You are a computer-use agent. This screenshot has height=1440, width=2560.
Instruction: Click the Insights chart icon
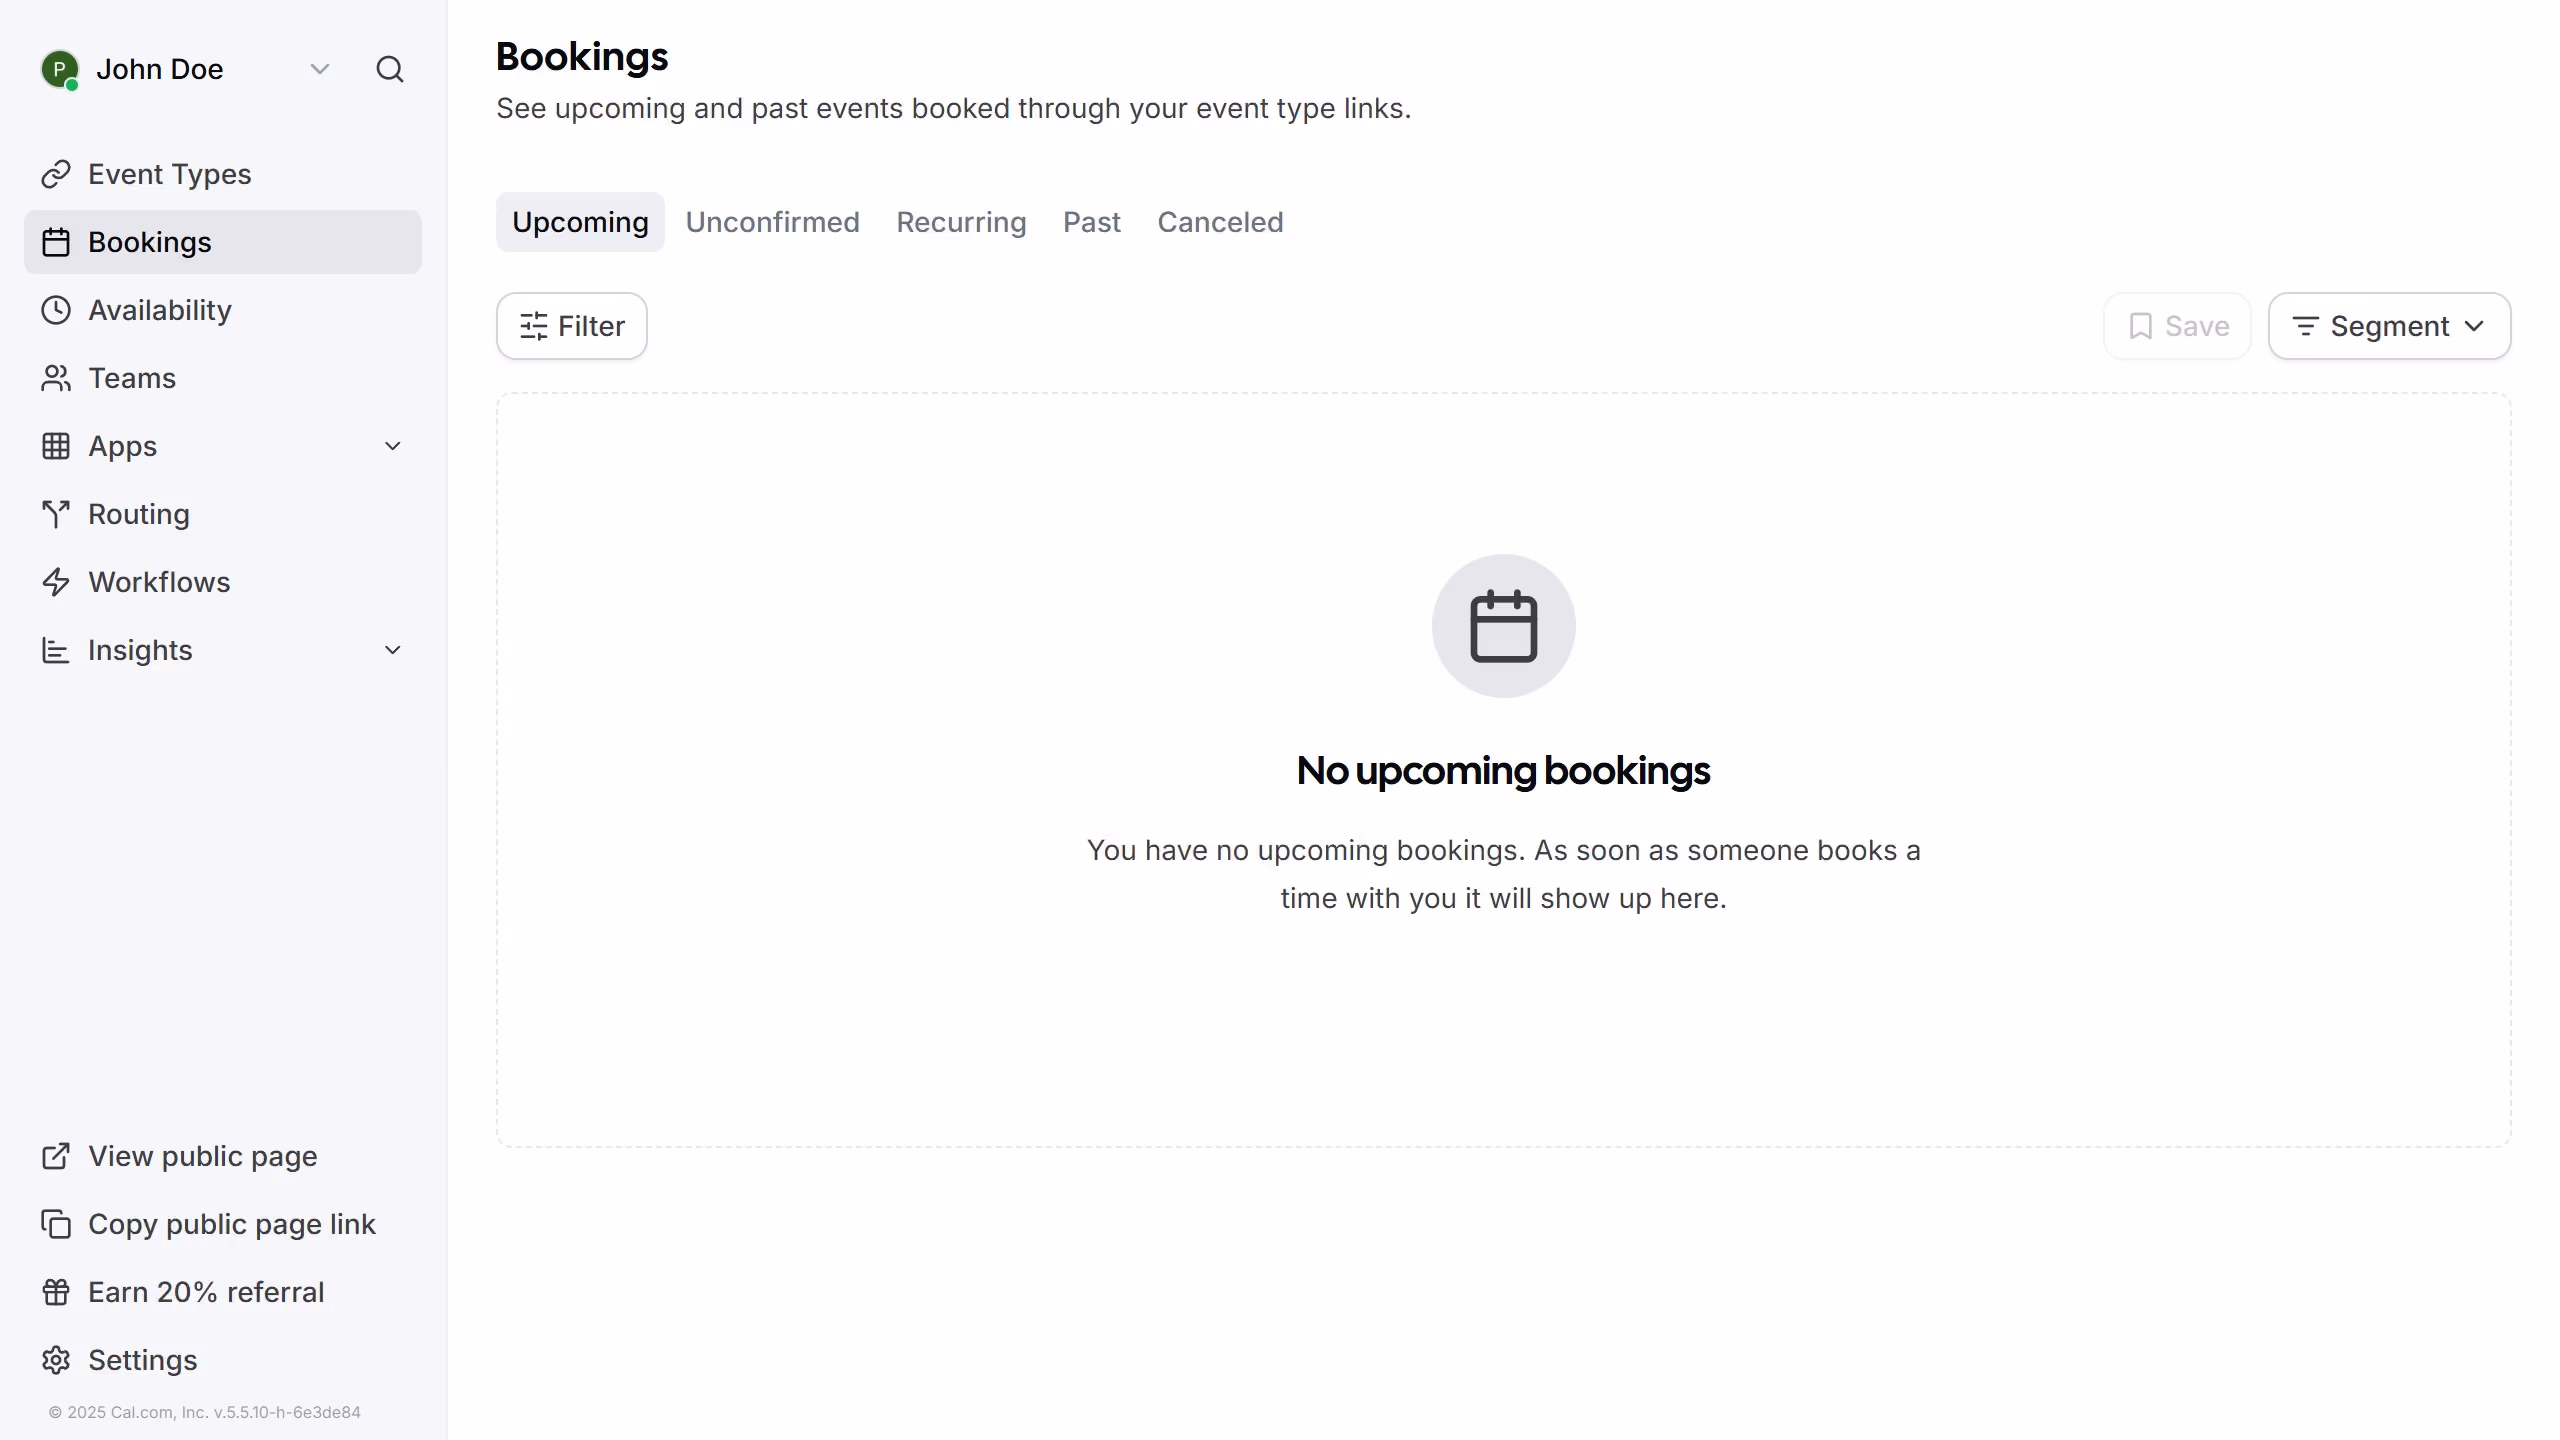[56, 650]
